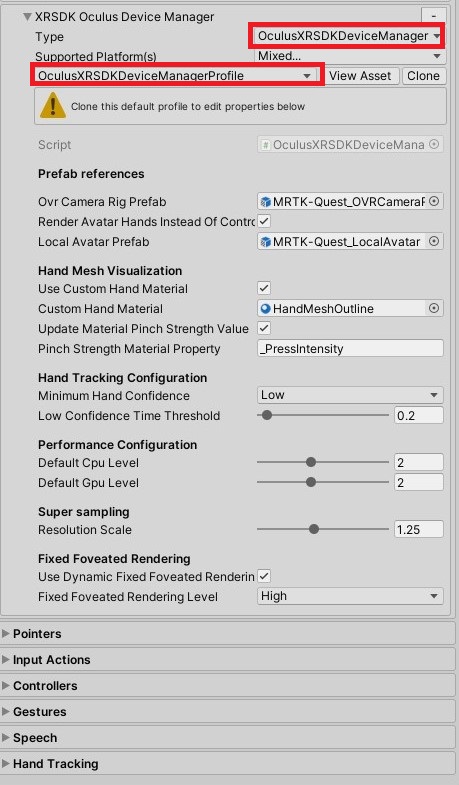
Task: Open object picker for Local Avatar Prefab
Action: pos(434,241)
